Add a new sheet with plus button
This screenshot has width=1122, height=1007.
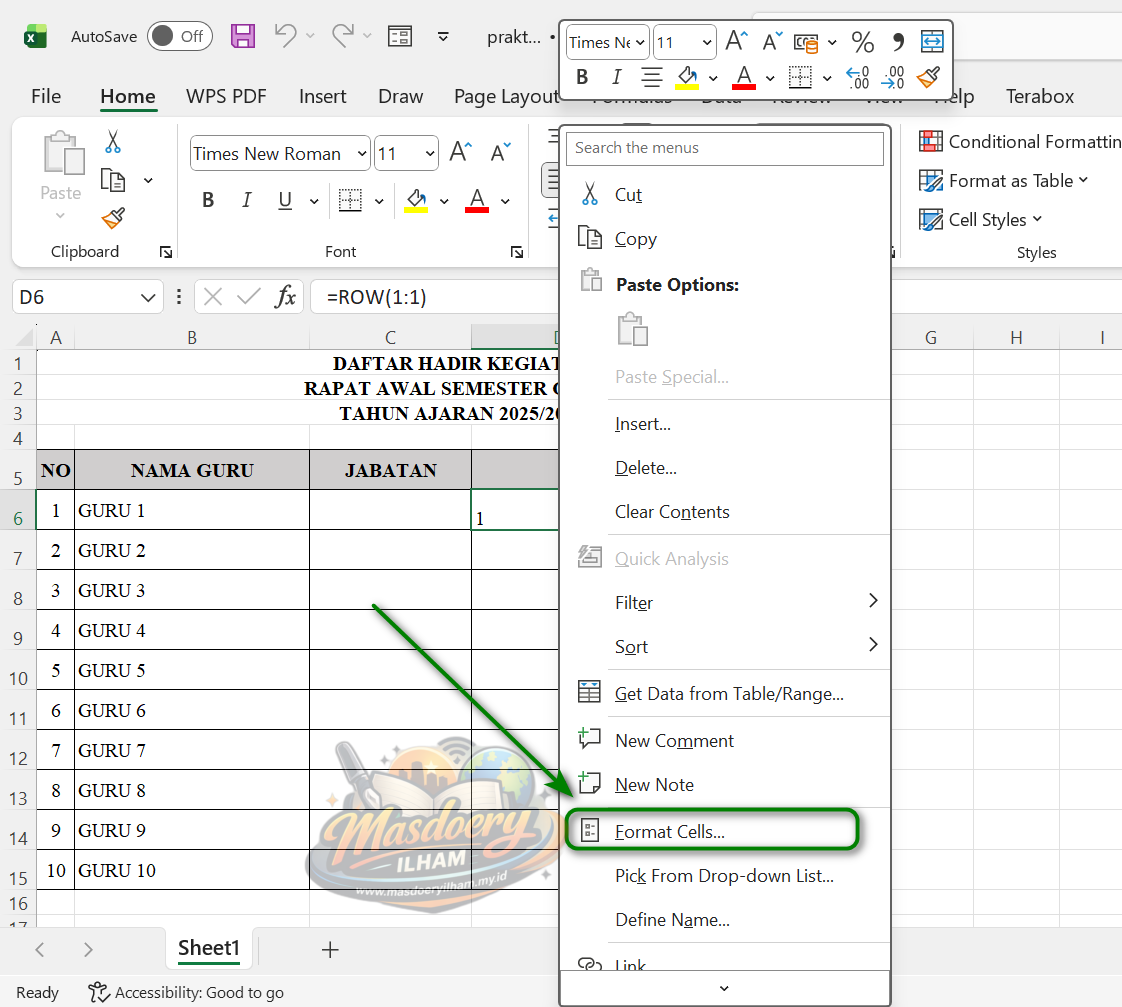click(x=330, y=949)
